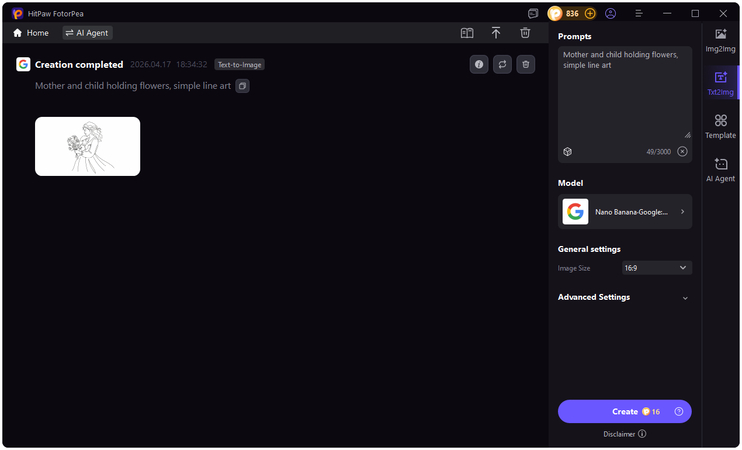Select the Txt2Img tab

720,83
